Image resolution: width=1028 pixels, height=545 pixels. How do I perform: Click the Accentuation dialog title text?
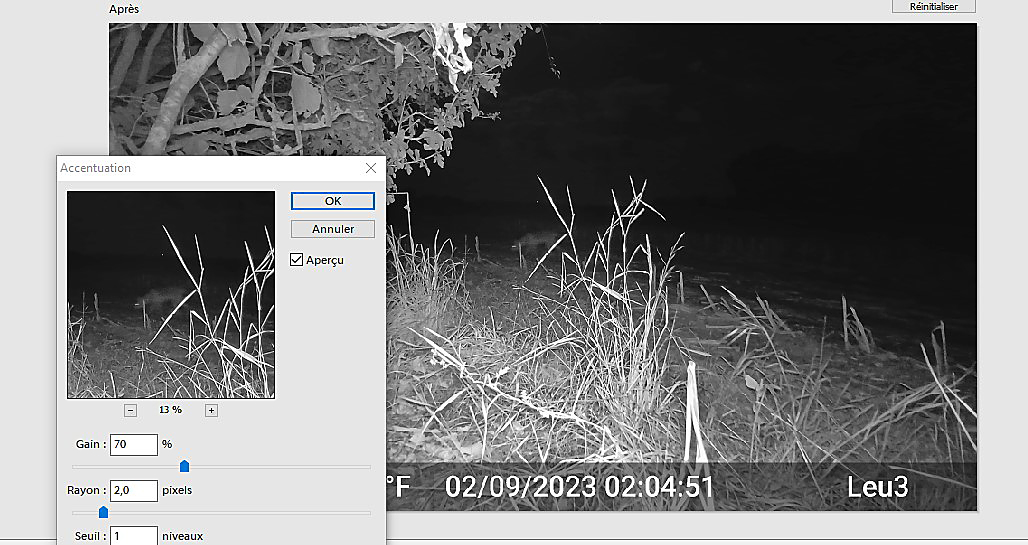point(96,168)
